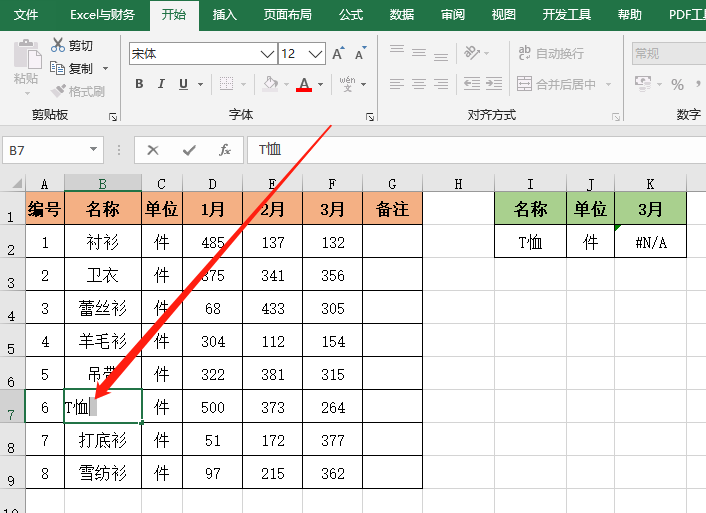Open the fill color dropdown arrow

[286, 84]
